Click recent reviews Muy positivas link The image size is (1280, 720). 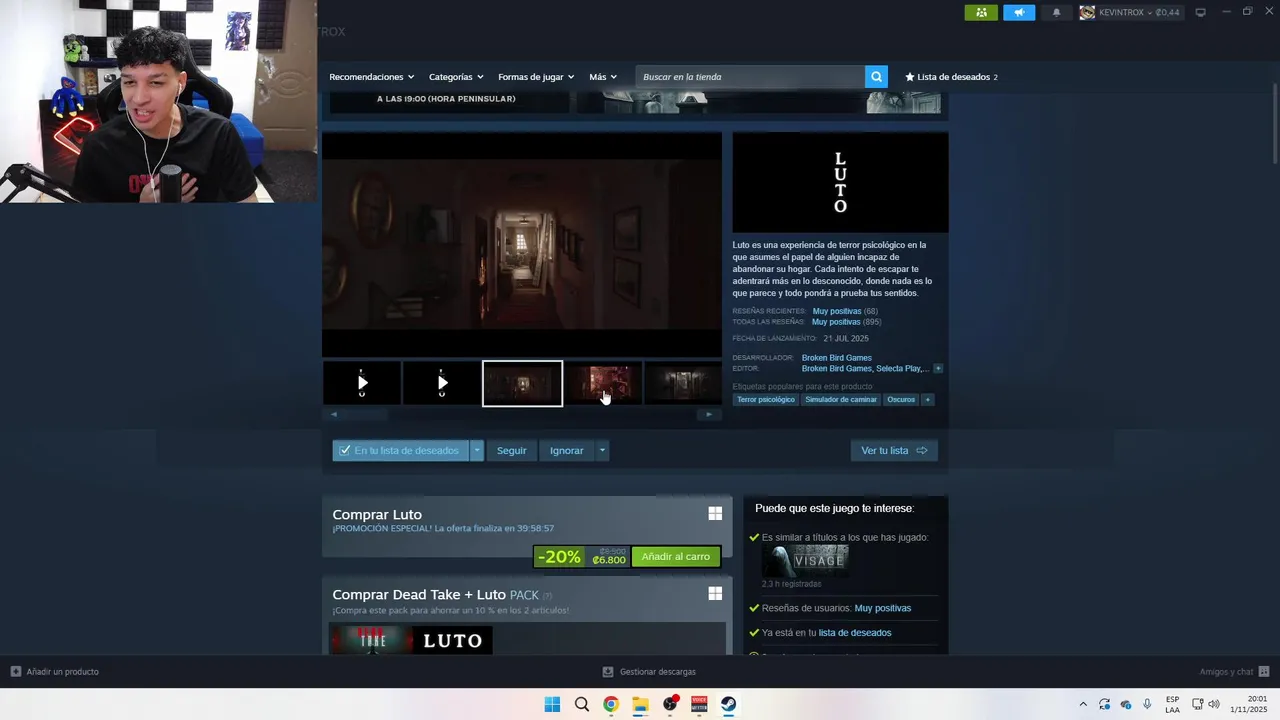coord(837,311)
